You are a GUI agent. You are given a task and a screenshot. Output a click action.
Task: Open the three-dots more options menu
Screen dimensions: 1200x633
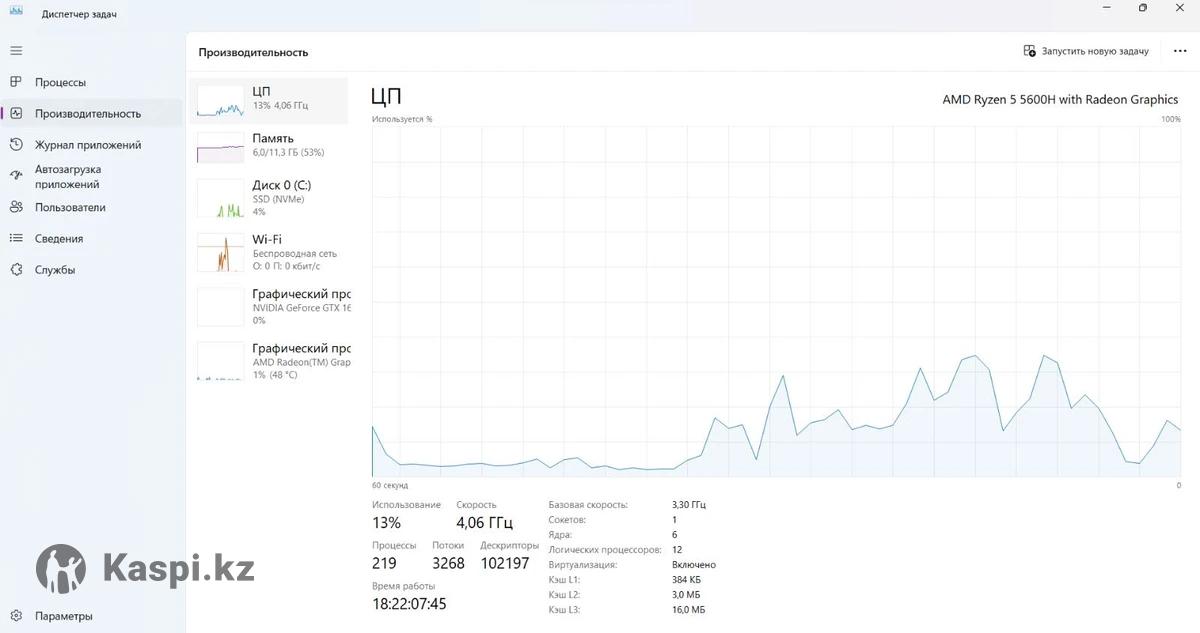(1179, 51)
